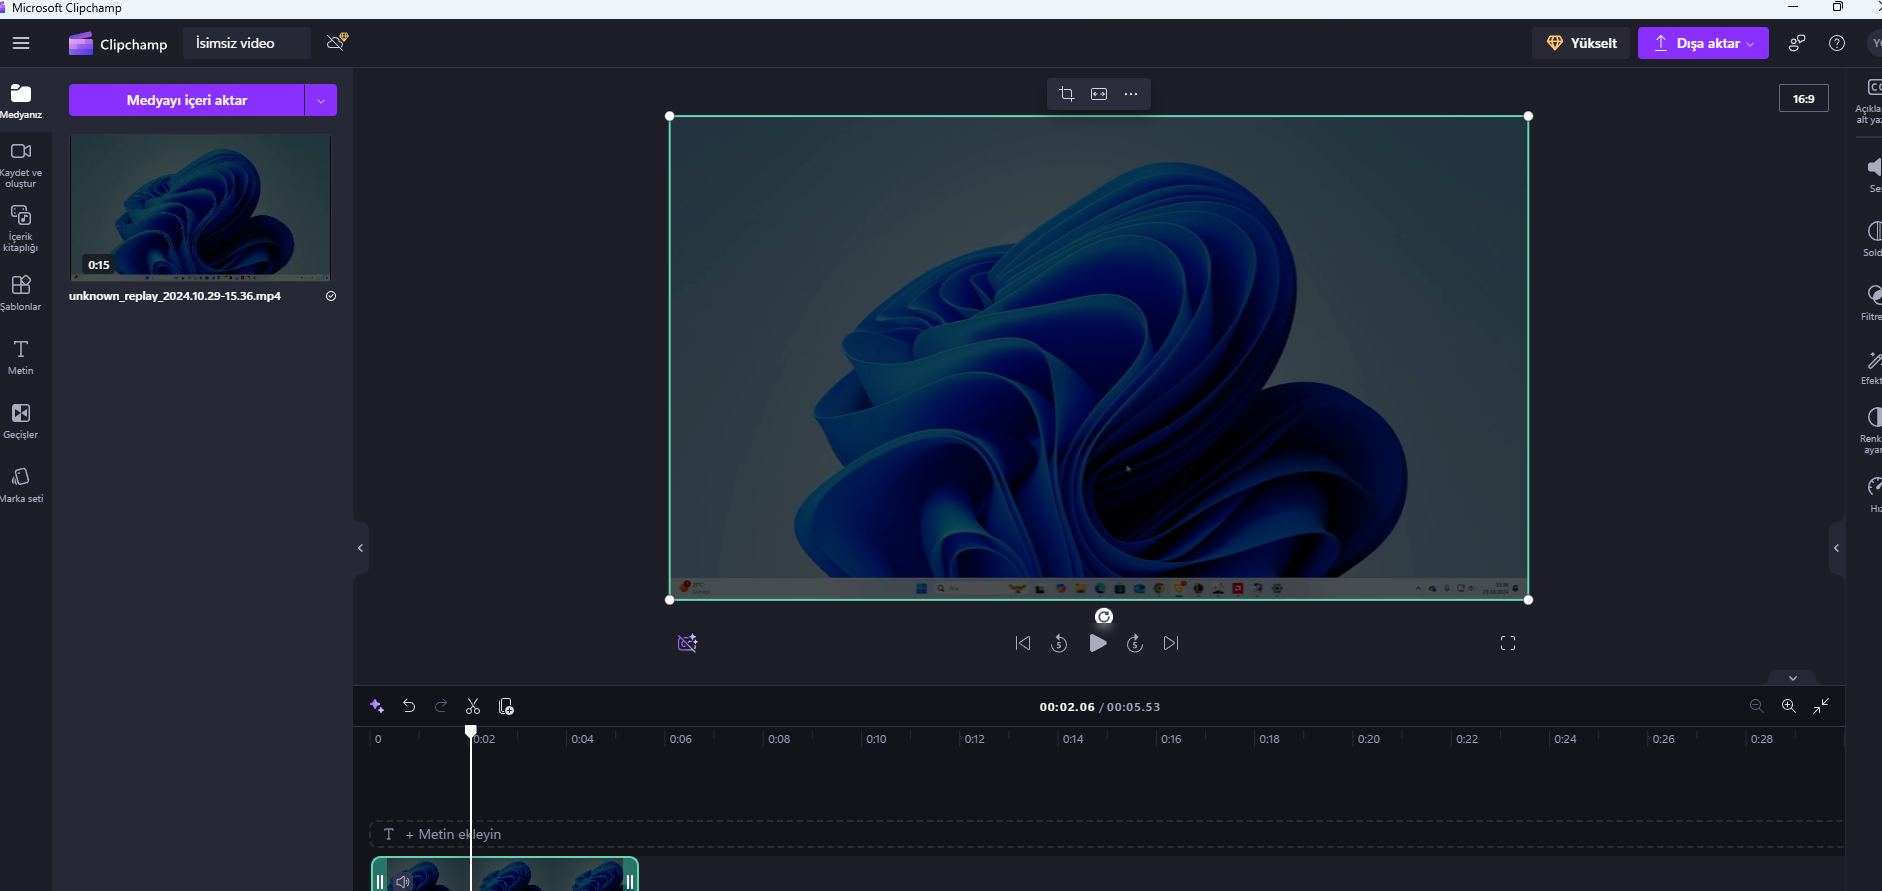Open the share people icon

pos(1797,43)
